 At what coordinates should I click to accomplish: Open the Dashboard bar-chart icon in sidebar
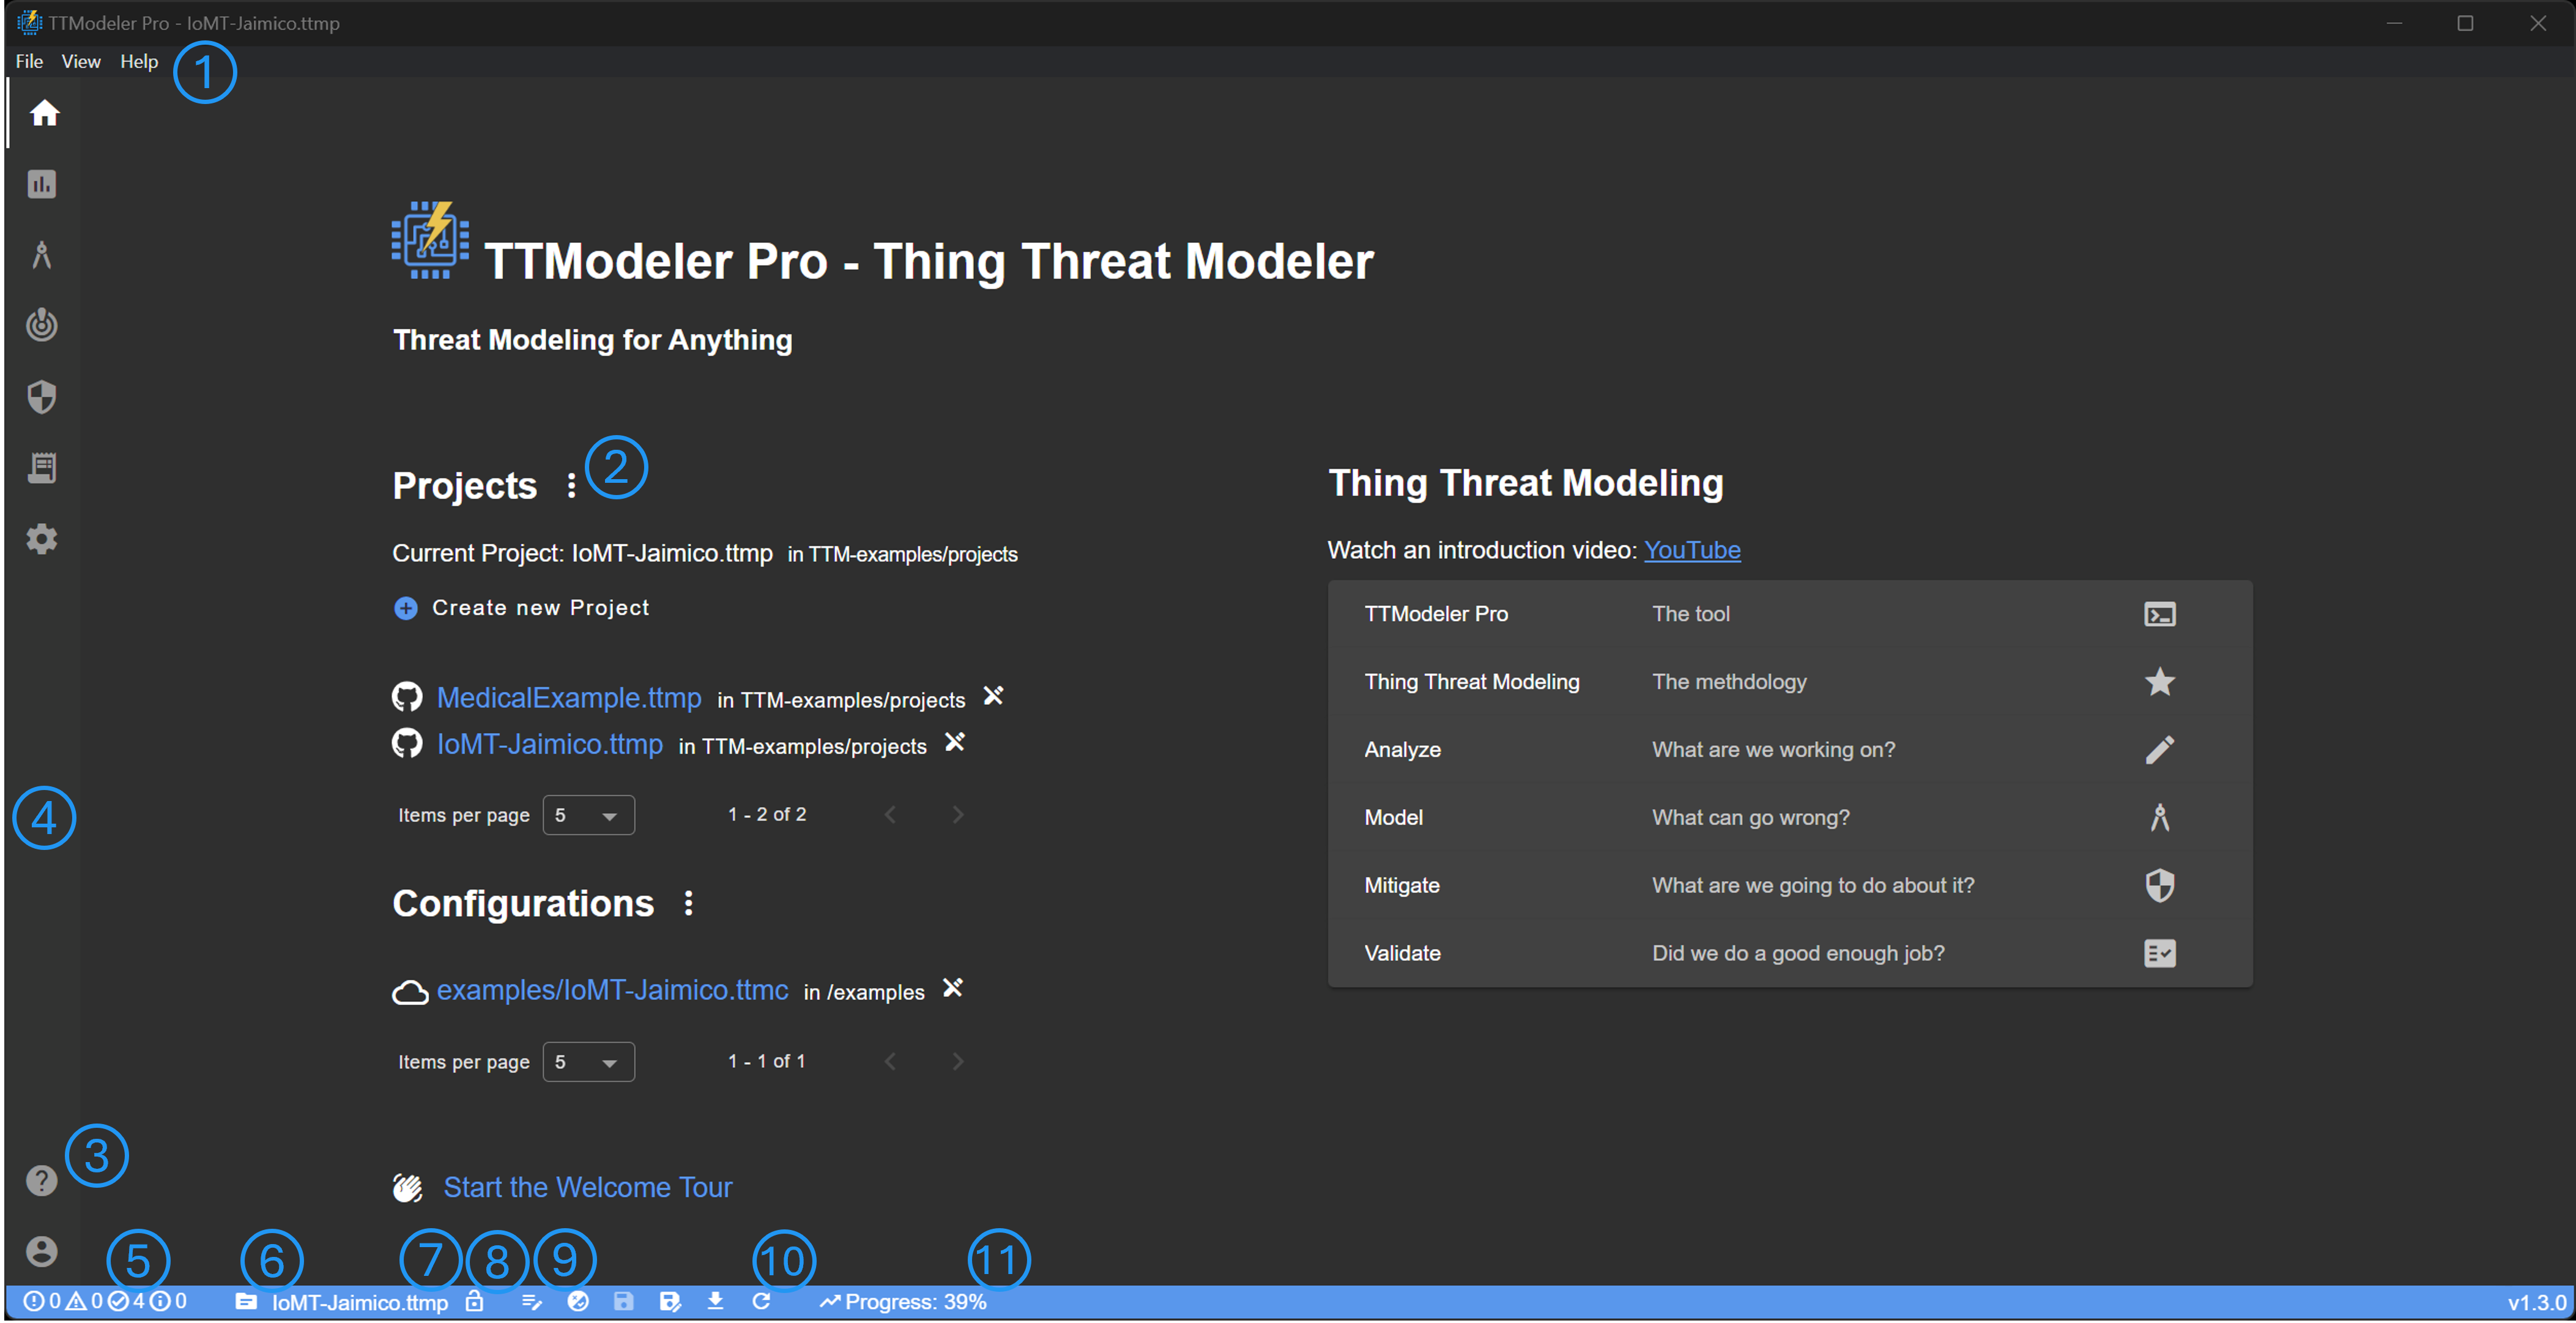tap(42, 184)
